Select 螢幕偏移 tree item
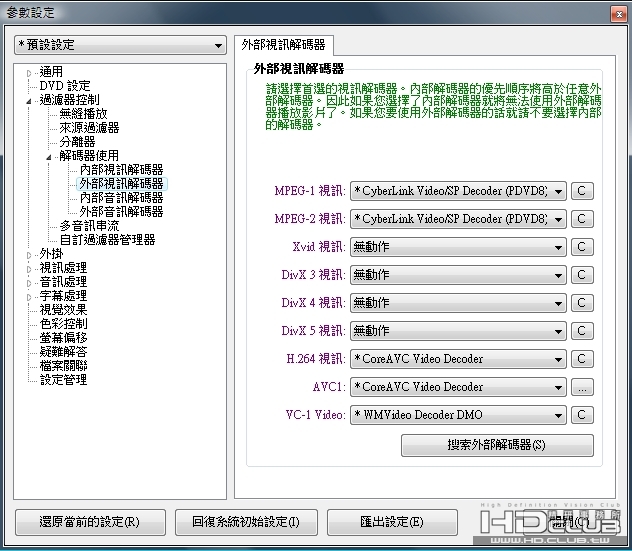 pos(63,338)
